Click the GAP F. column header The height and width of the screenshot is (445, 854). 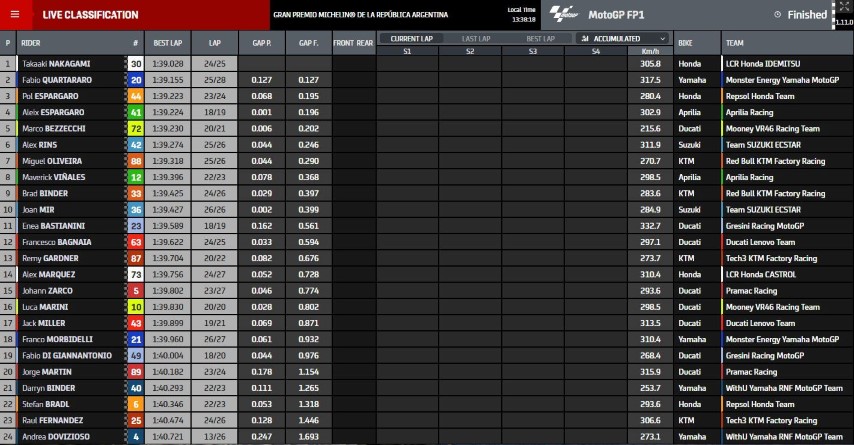(x=308, y=43)
